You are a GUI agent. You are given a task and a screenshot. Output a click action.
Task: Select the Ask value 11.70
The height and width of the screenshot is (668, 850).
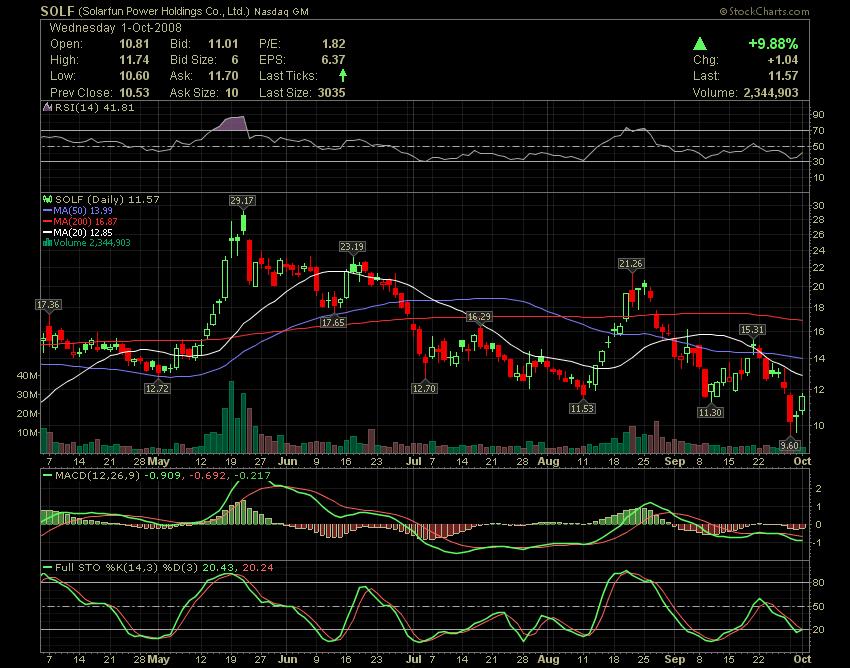[x=223, y=76]
